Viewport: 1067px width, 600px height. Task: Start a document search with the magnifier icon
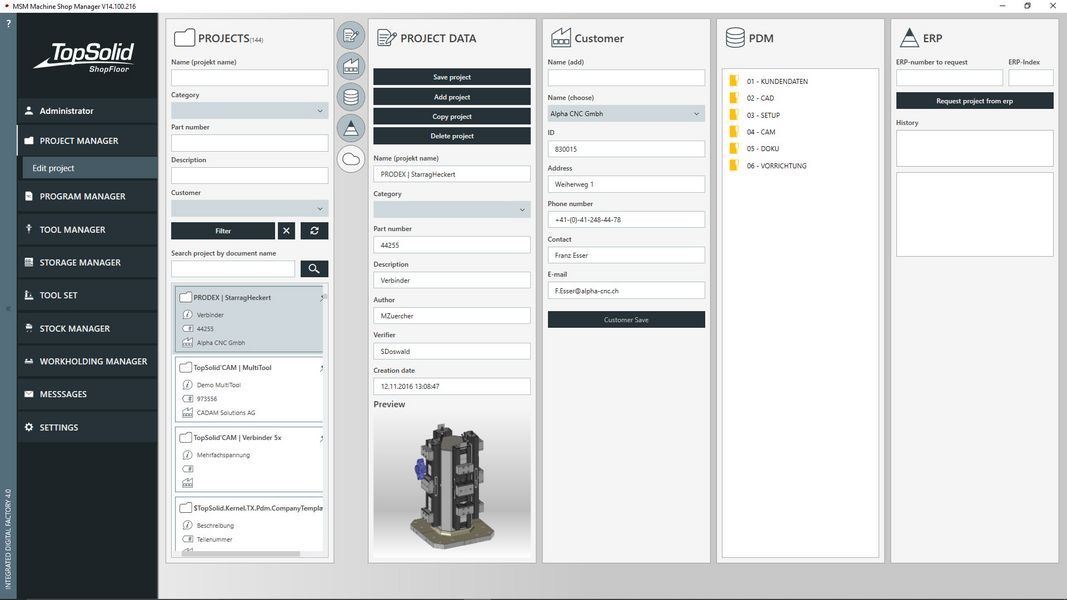(314, 268)
